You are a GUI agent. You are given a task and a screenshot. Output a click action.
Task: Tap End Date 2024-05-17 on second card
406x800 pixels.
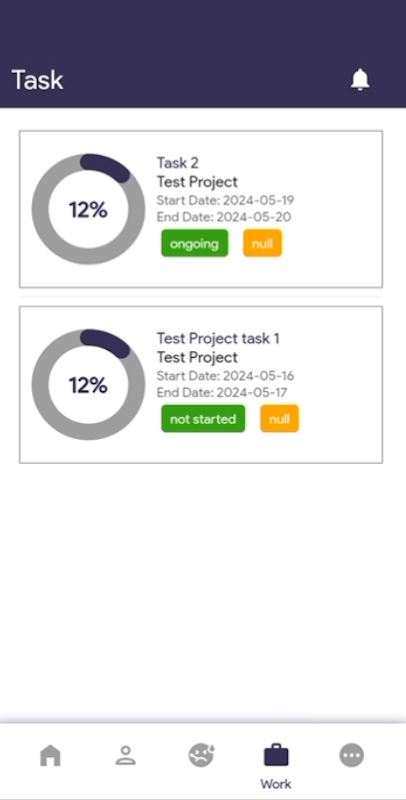(x=221, y=392)
